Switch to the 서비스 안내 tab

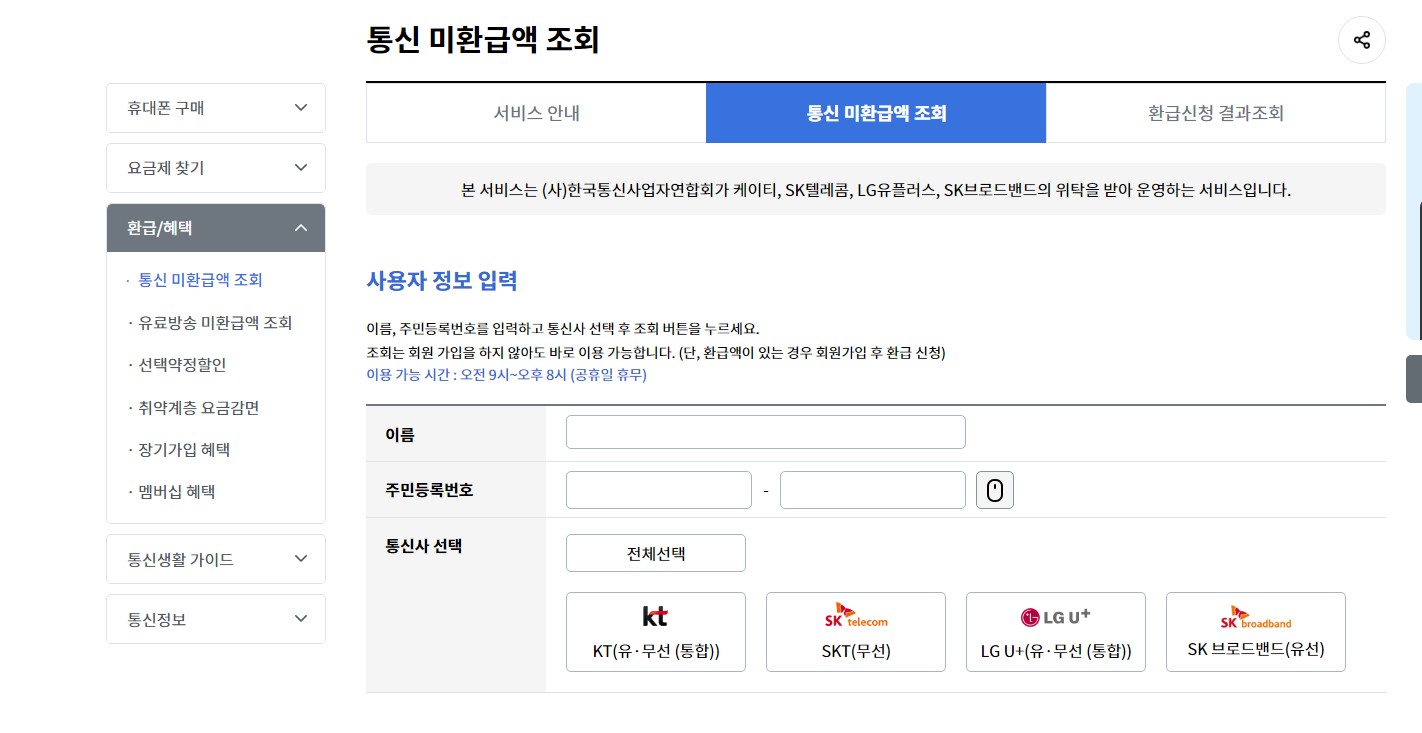[x=536, y=112]
